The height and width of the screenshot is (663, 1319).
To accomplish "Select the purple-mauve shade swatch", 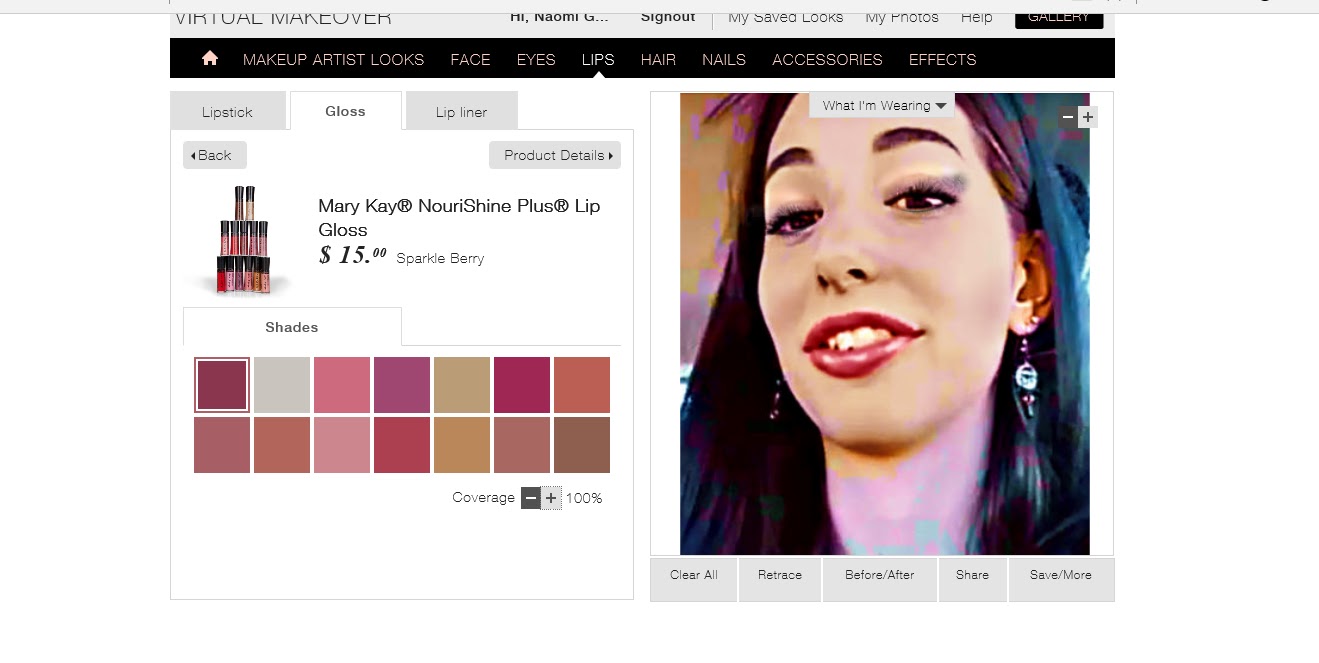I will coord(402,385).
